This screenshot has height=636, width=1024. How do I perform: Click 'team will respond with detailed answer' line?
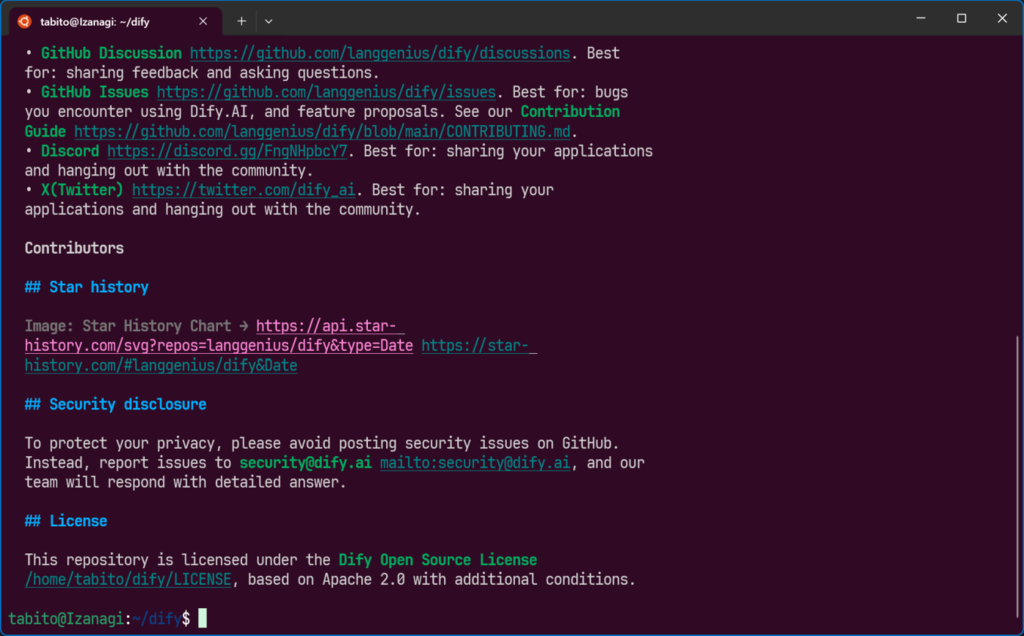point(185,483)
